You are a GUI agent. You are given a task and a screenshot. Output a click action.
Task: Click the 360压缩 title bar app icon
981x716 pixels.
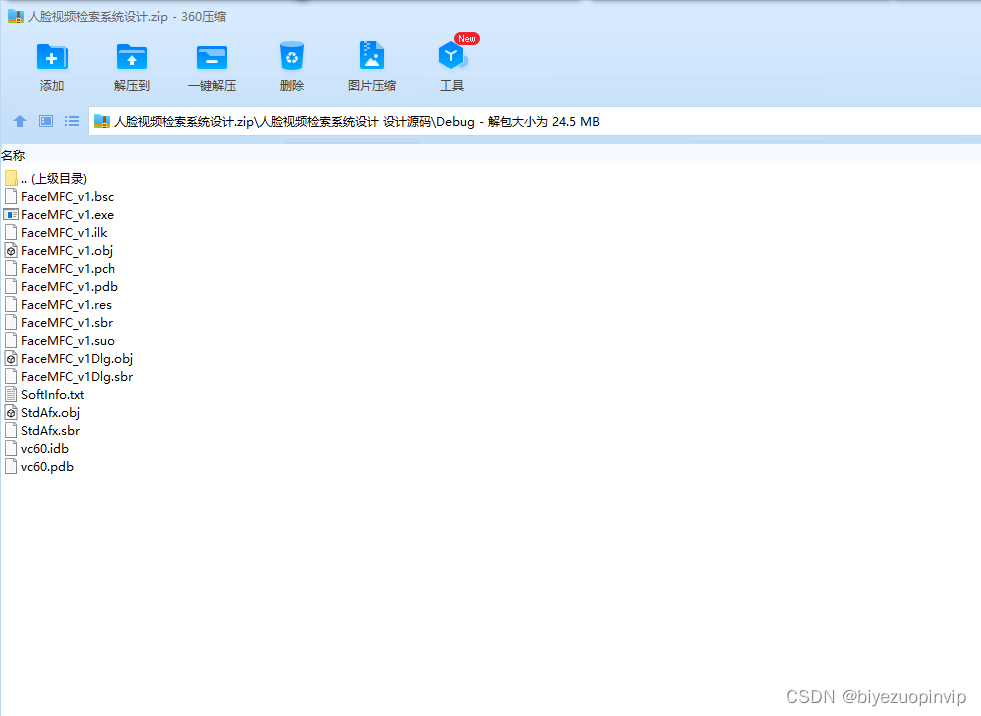tap(16, 16)
